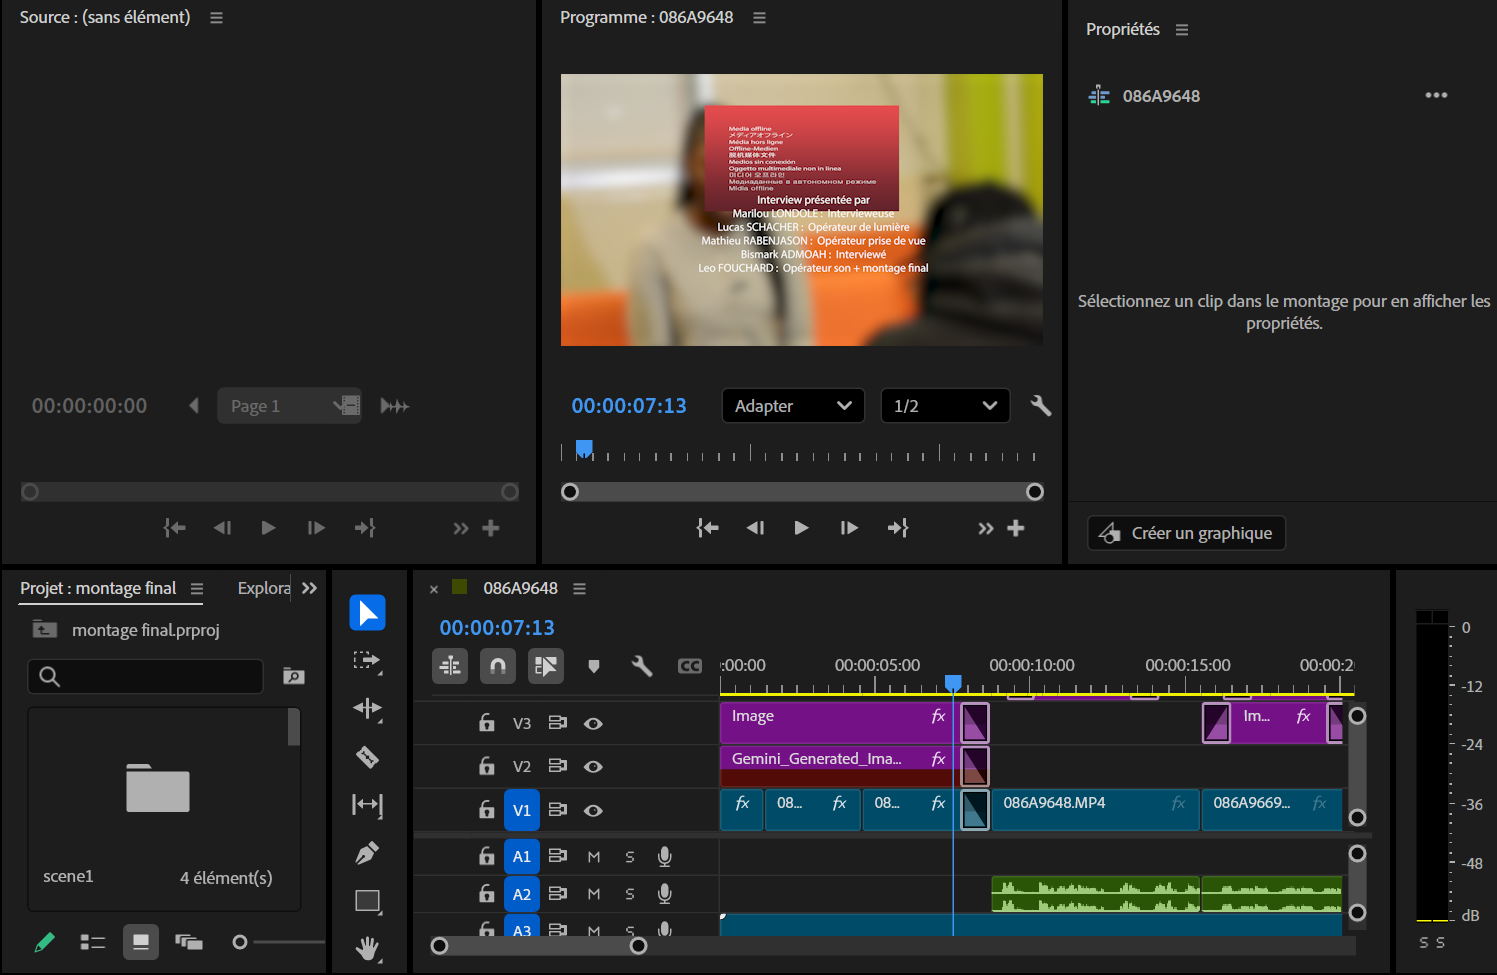
Task: Select the Razor tool
Action: click(x=368, y=756)
